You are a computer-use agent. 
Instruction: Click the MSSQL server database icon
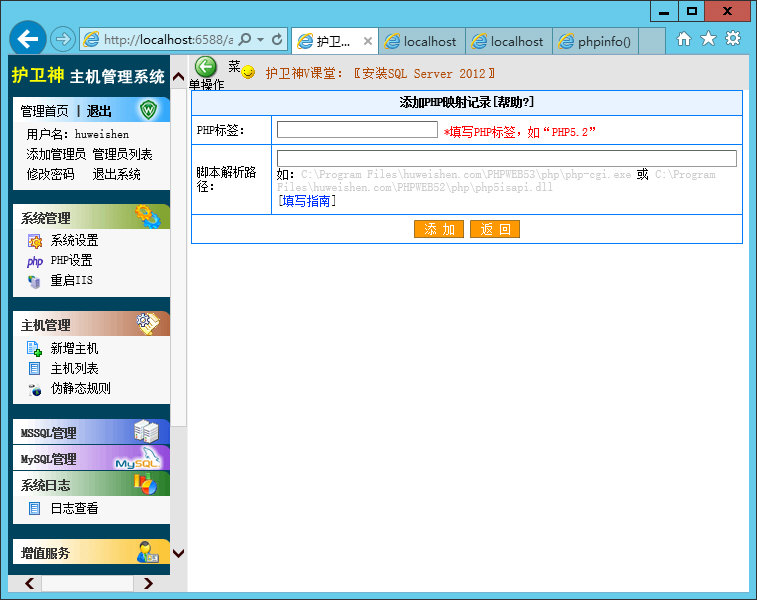146,431
